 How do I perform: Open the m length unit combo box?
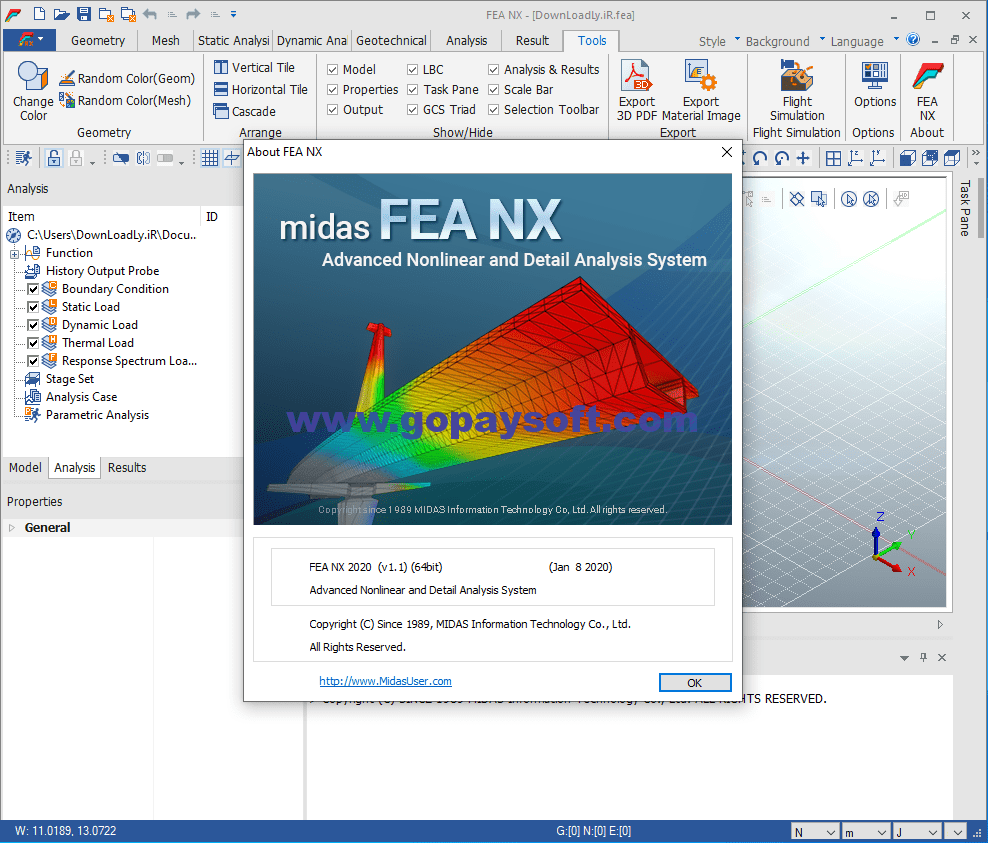(865, 832)
